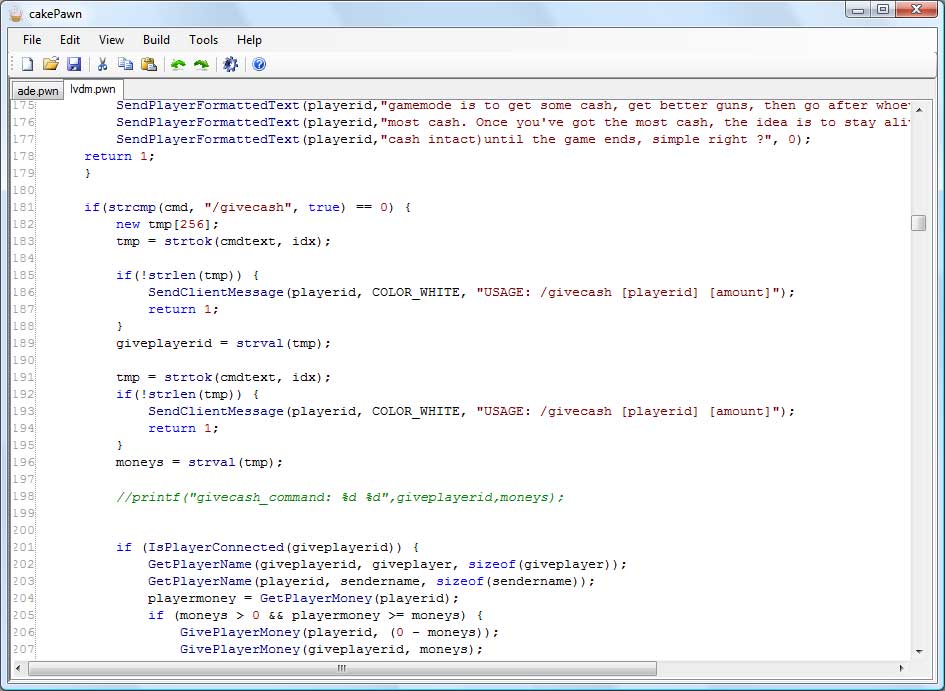Click the Open file folder icon
The width and height of the screenshot is (945, 691).
(50, 65)
